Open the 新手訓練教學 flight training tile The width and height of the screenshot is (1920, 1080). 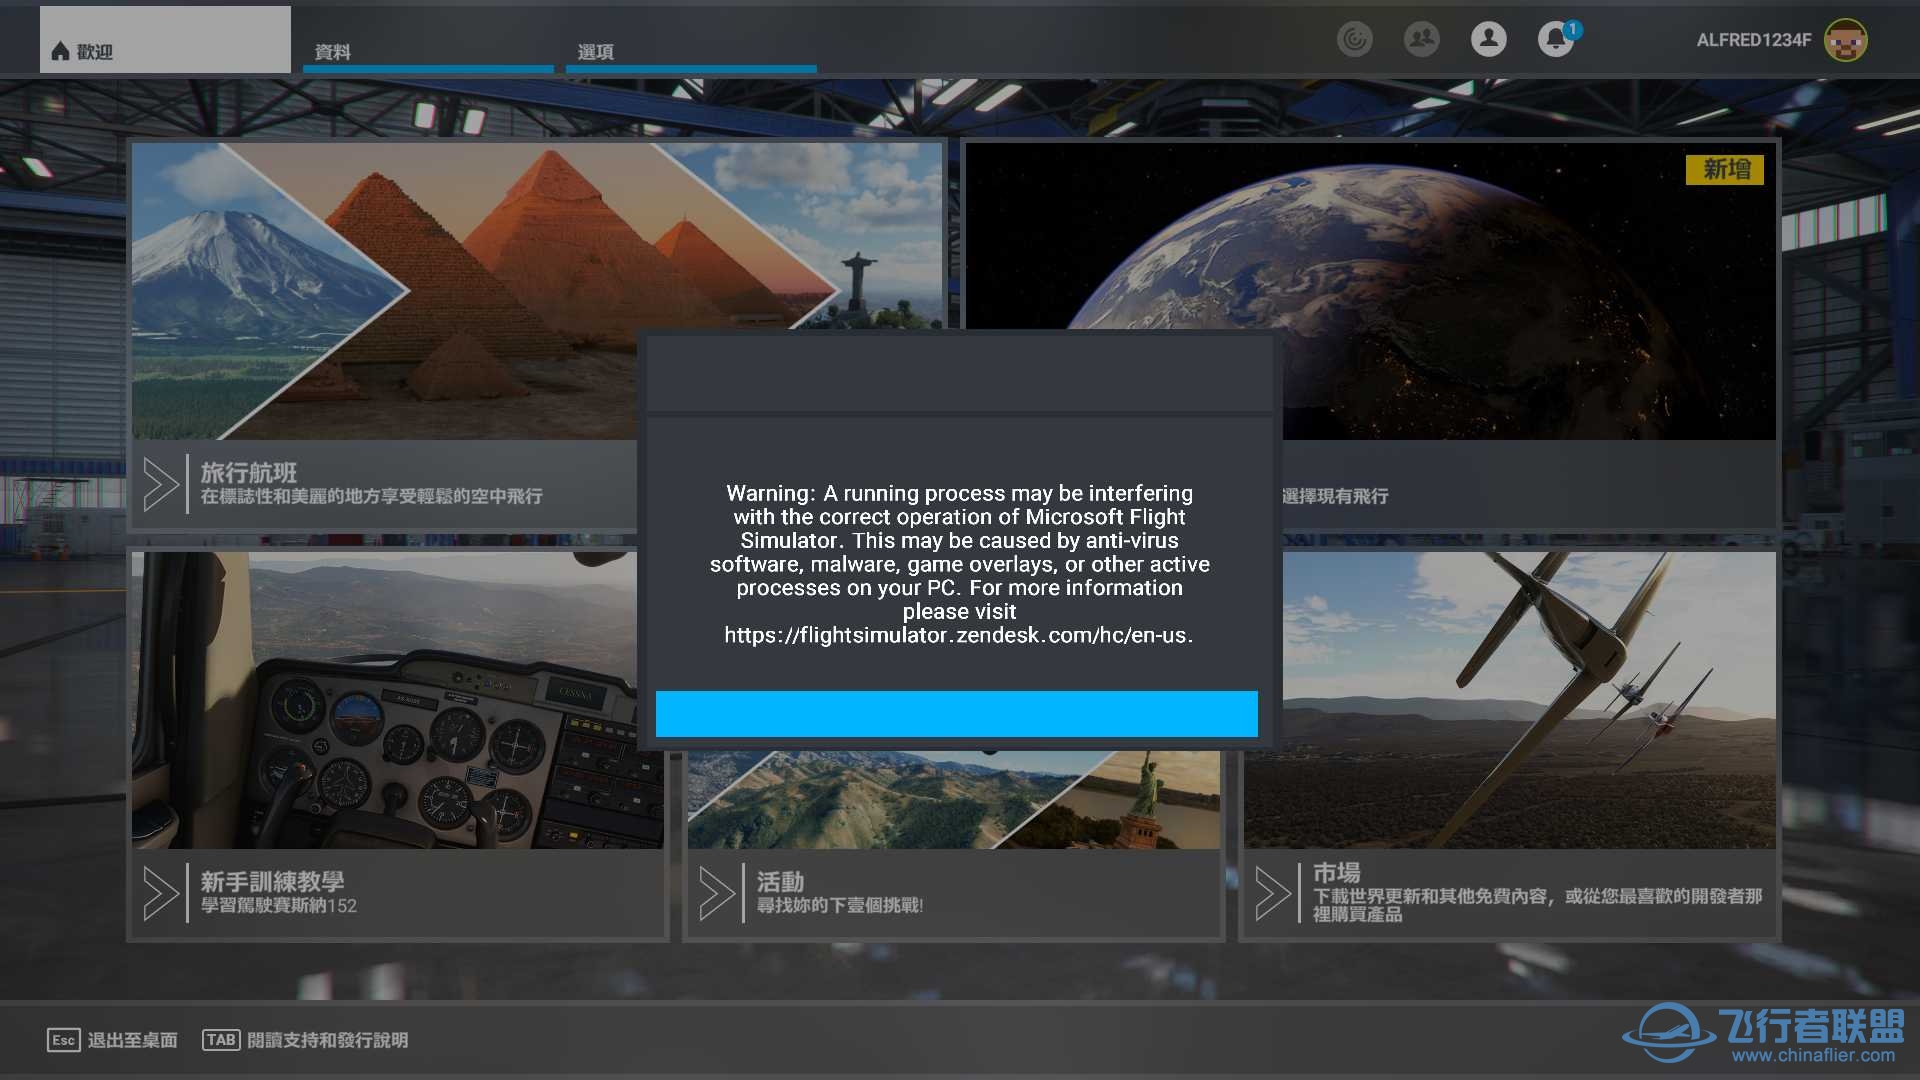(398, 745)
